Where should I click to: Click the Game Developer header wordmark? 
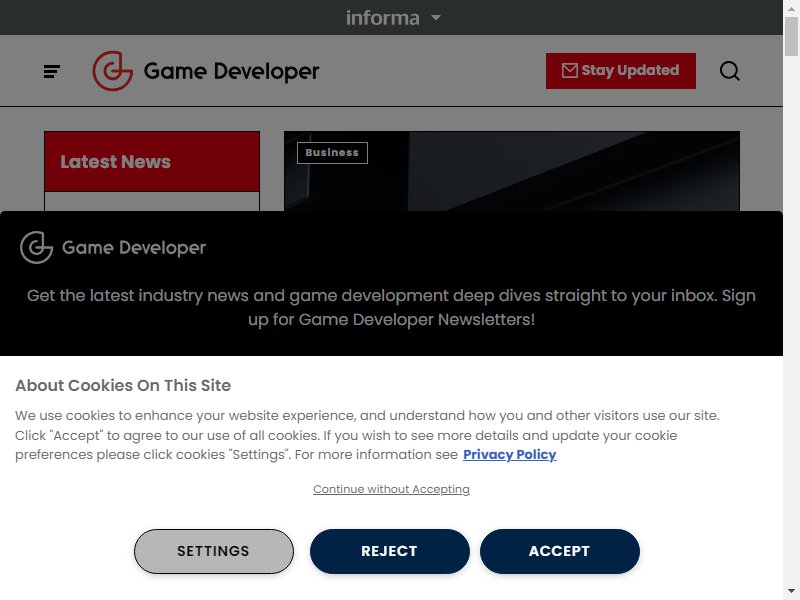(x=231, y=71)
